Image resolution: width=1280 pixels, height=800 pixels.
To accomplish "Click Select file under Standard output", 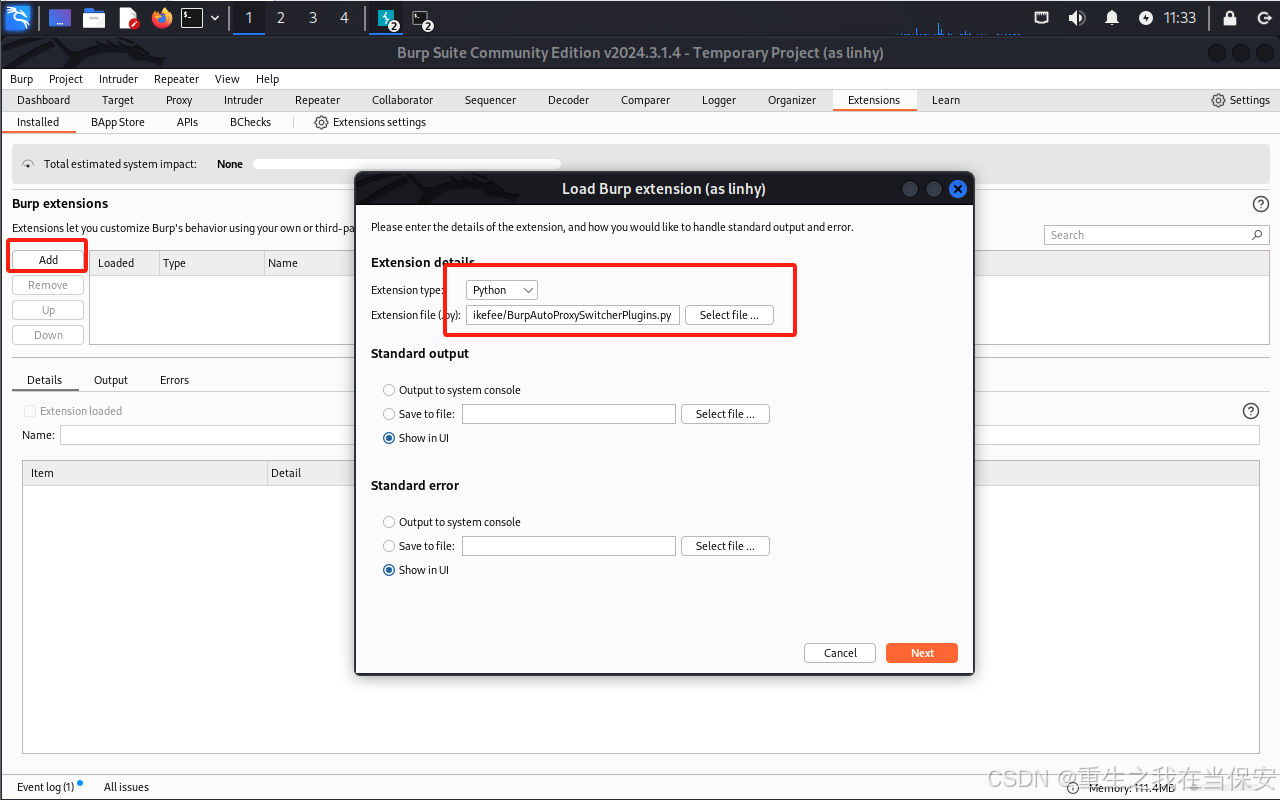I will pyautogui.click(x=725, y=414).
